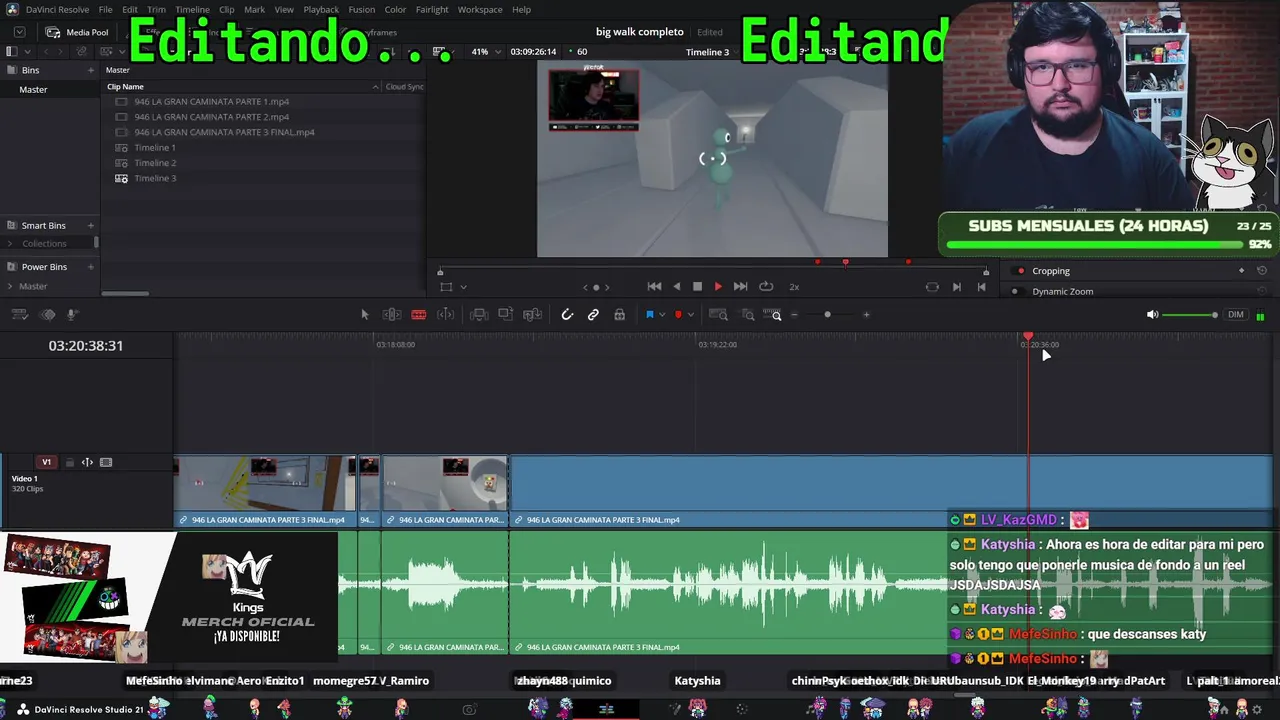The image size is (1280, 720).
Task: Zoom out timeline with minus button
Action: 795,315
